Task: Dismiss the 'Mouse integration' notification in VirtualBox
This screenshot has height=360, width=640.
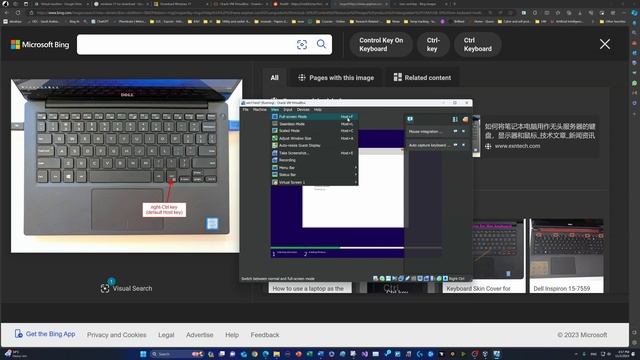Action: pos(464,131)
